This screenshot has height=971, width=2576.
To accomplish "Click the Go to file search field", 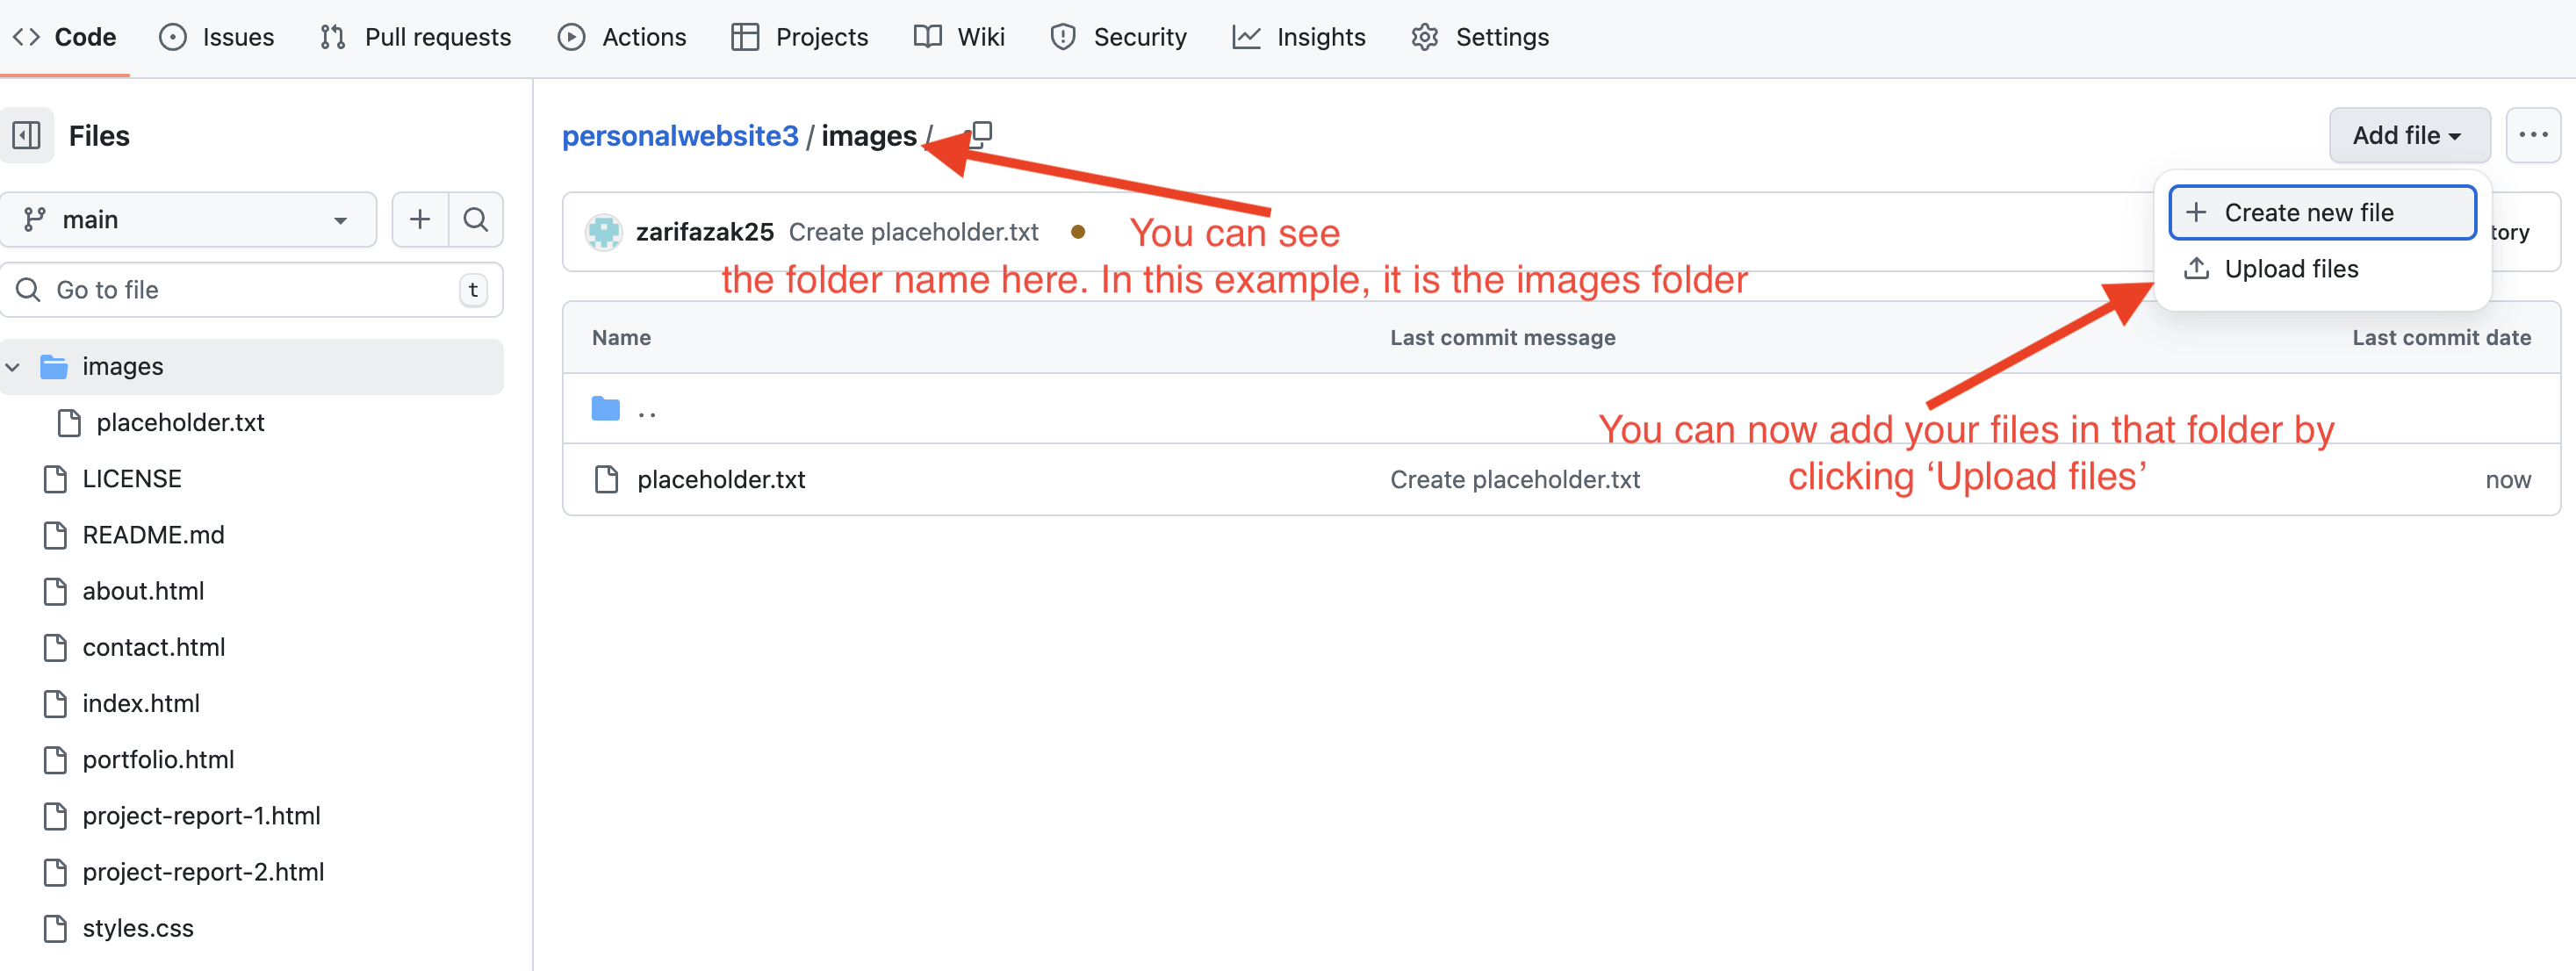I will point(250,289).
